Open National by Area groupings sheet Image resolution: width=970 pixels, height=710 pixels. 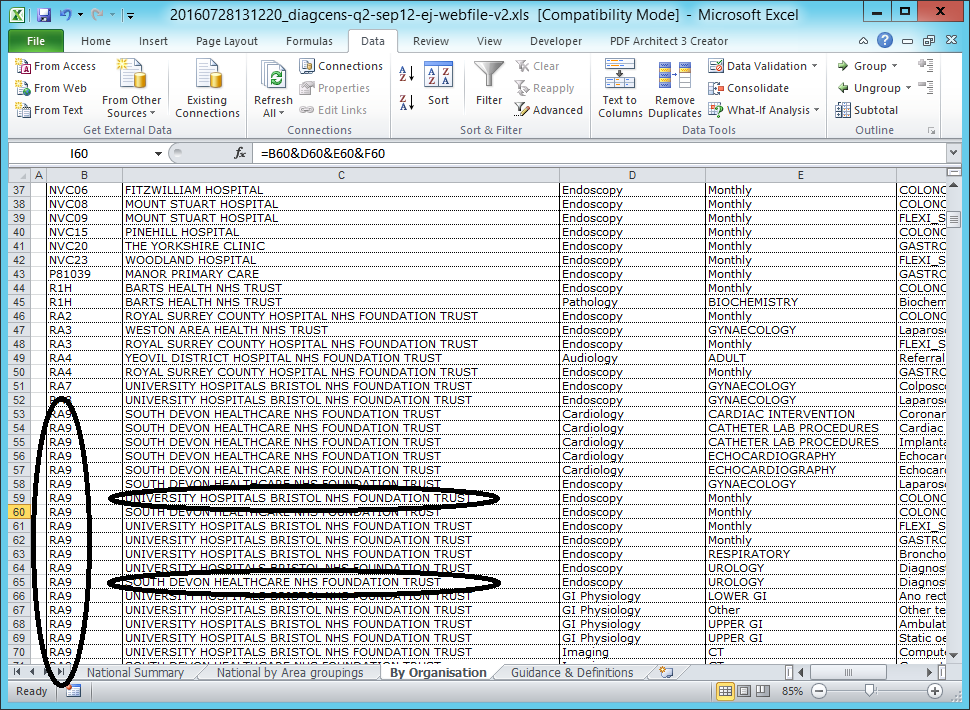pos(290,672)
